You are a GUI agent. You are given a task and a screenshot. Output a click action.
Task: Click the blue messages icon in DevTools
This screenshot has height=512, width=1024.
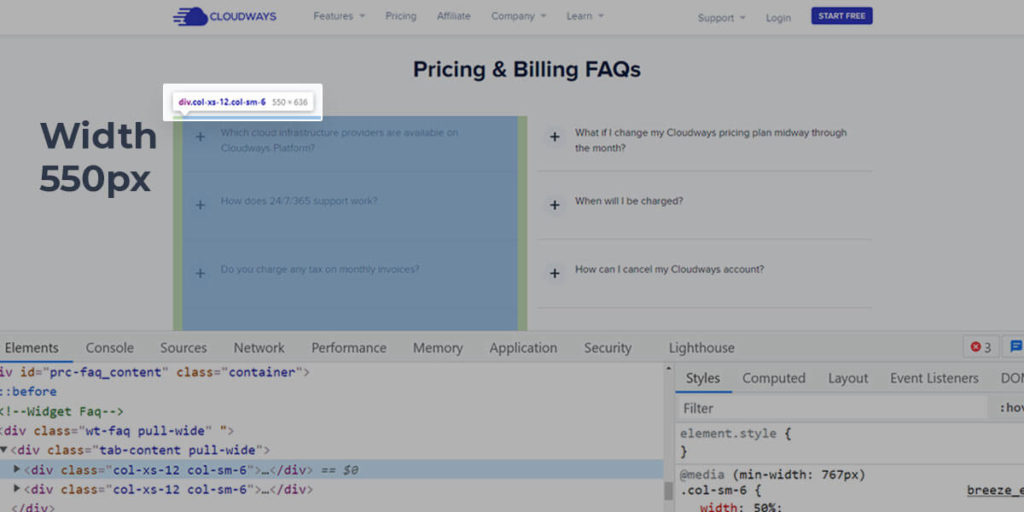(x=1016, y=347)
